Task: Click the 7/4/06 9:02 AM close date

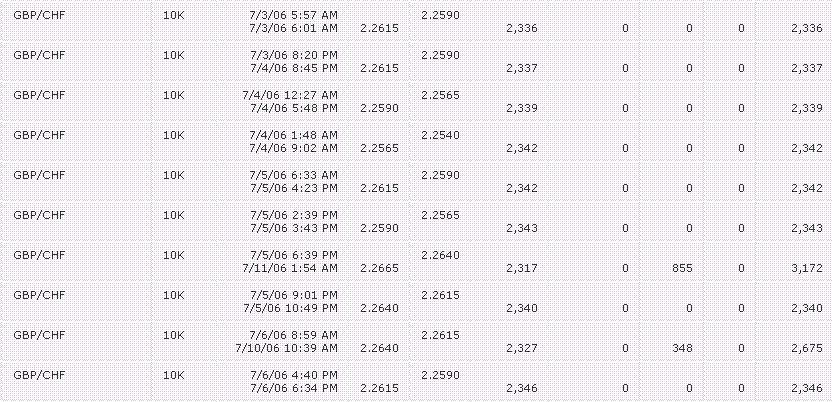Action: pyautogui.click(x=293, y=148)
